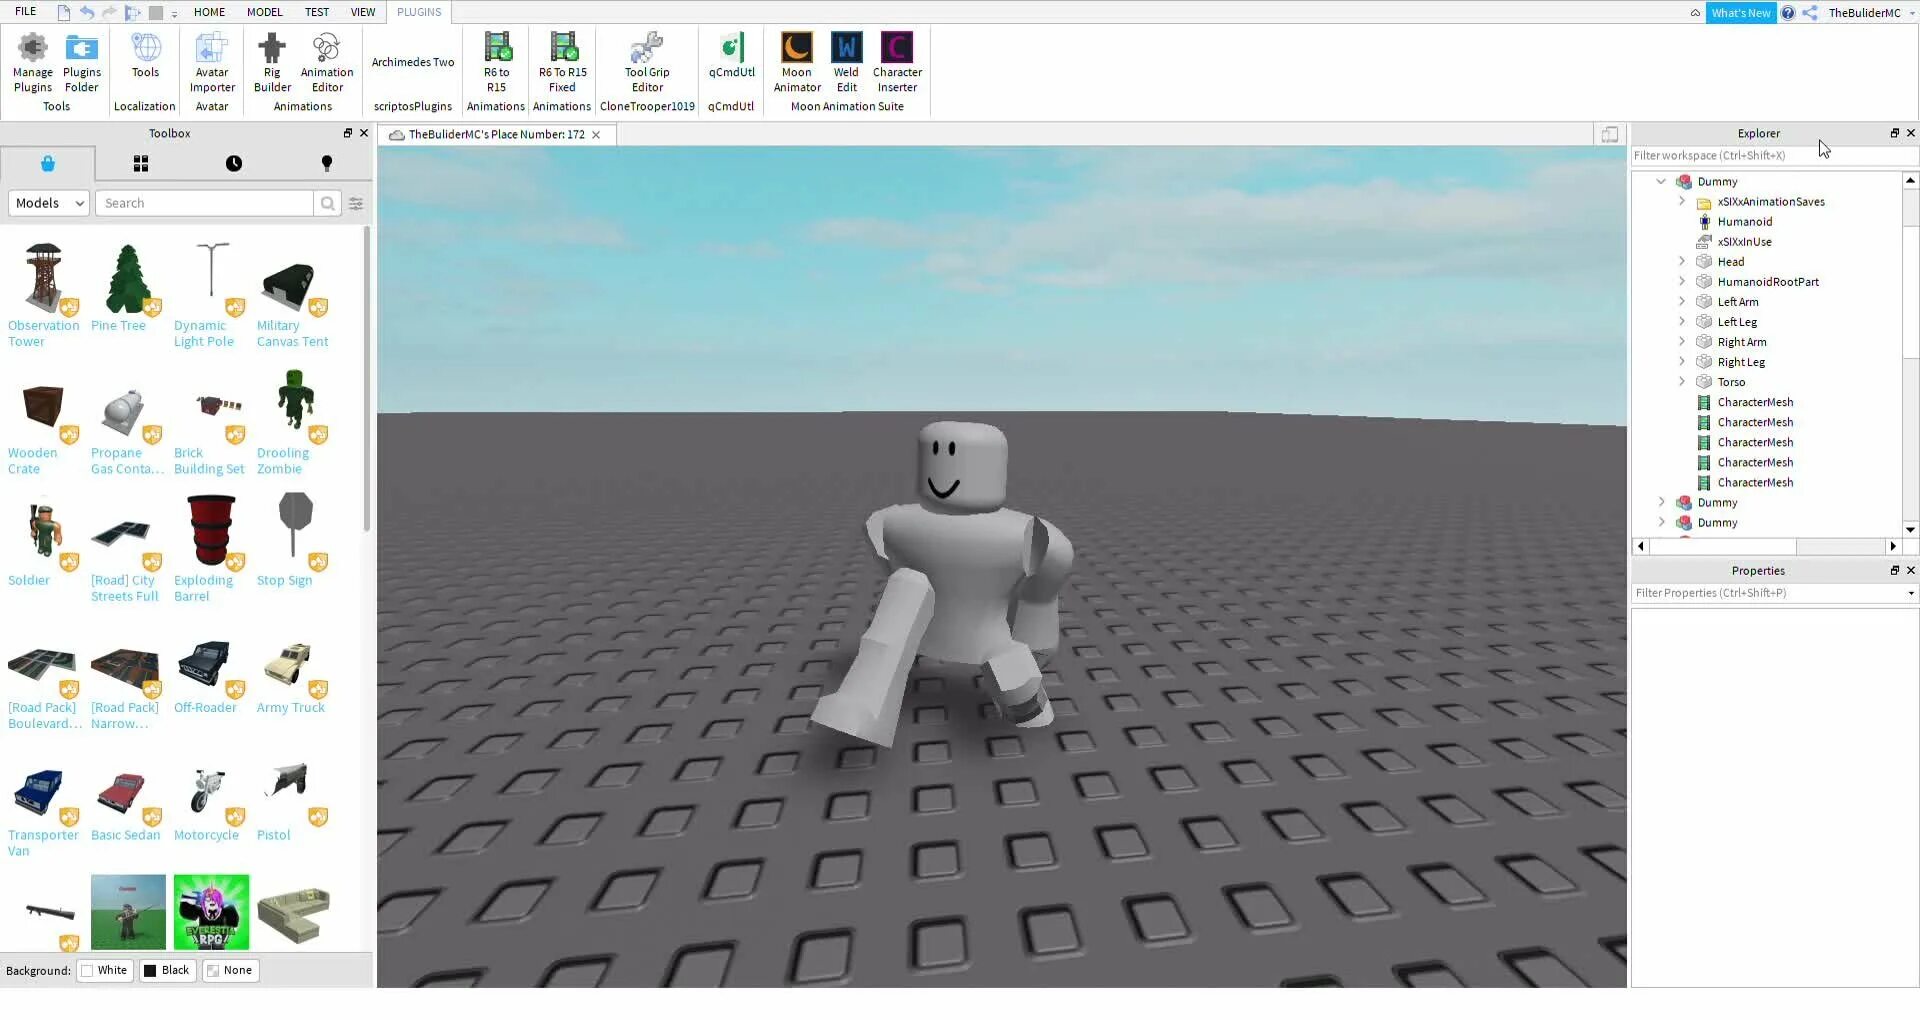
Task: Open the Creations lightbulb tab in Toolbox
Action: [327, 164]
